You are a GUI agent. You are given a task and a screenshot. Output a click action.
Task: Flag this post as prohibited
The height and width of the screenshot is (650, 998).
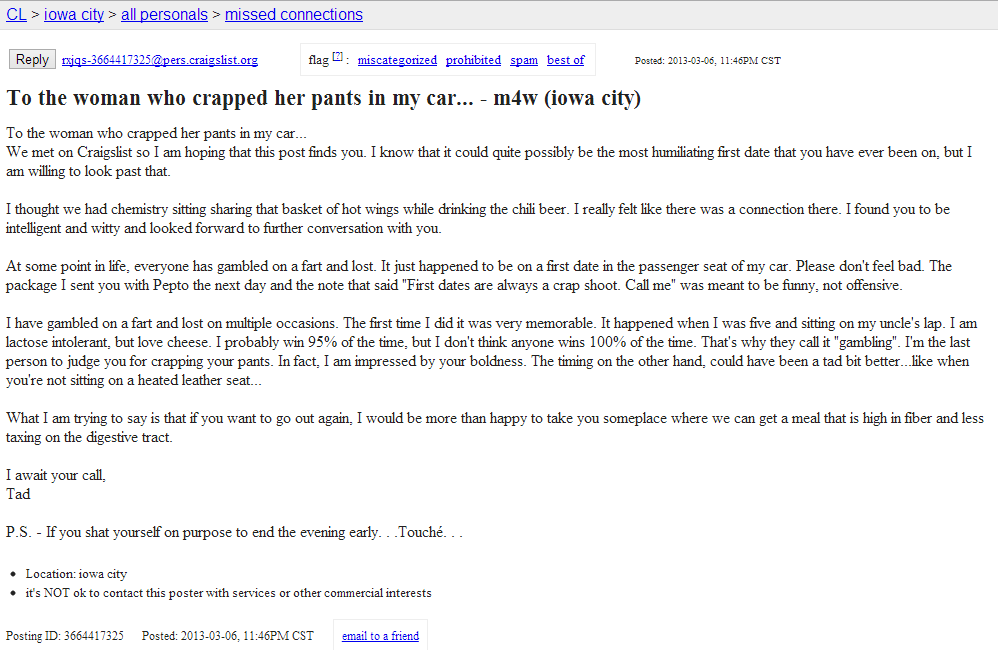(x=474, y=60)
